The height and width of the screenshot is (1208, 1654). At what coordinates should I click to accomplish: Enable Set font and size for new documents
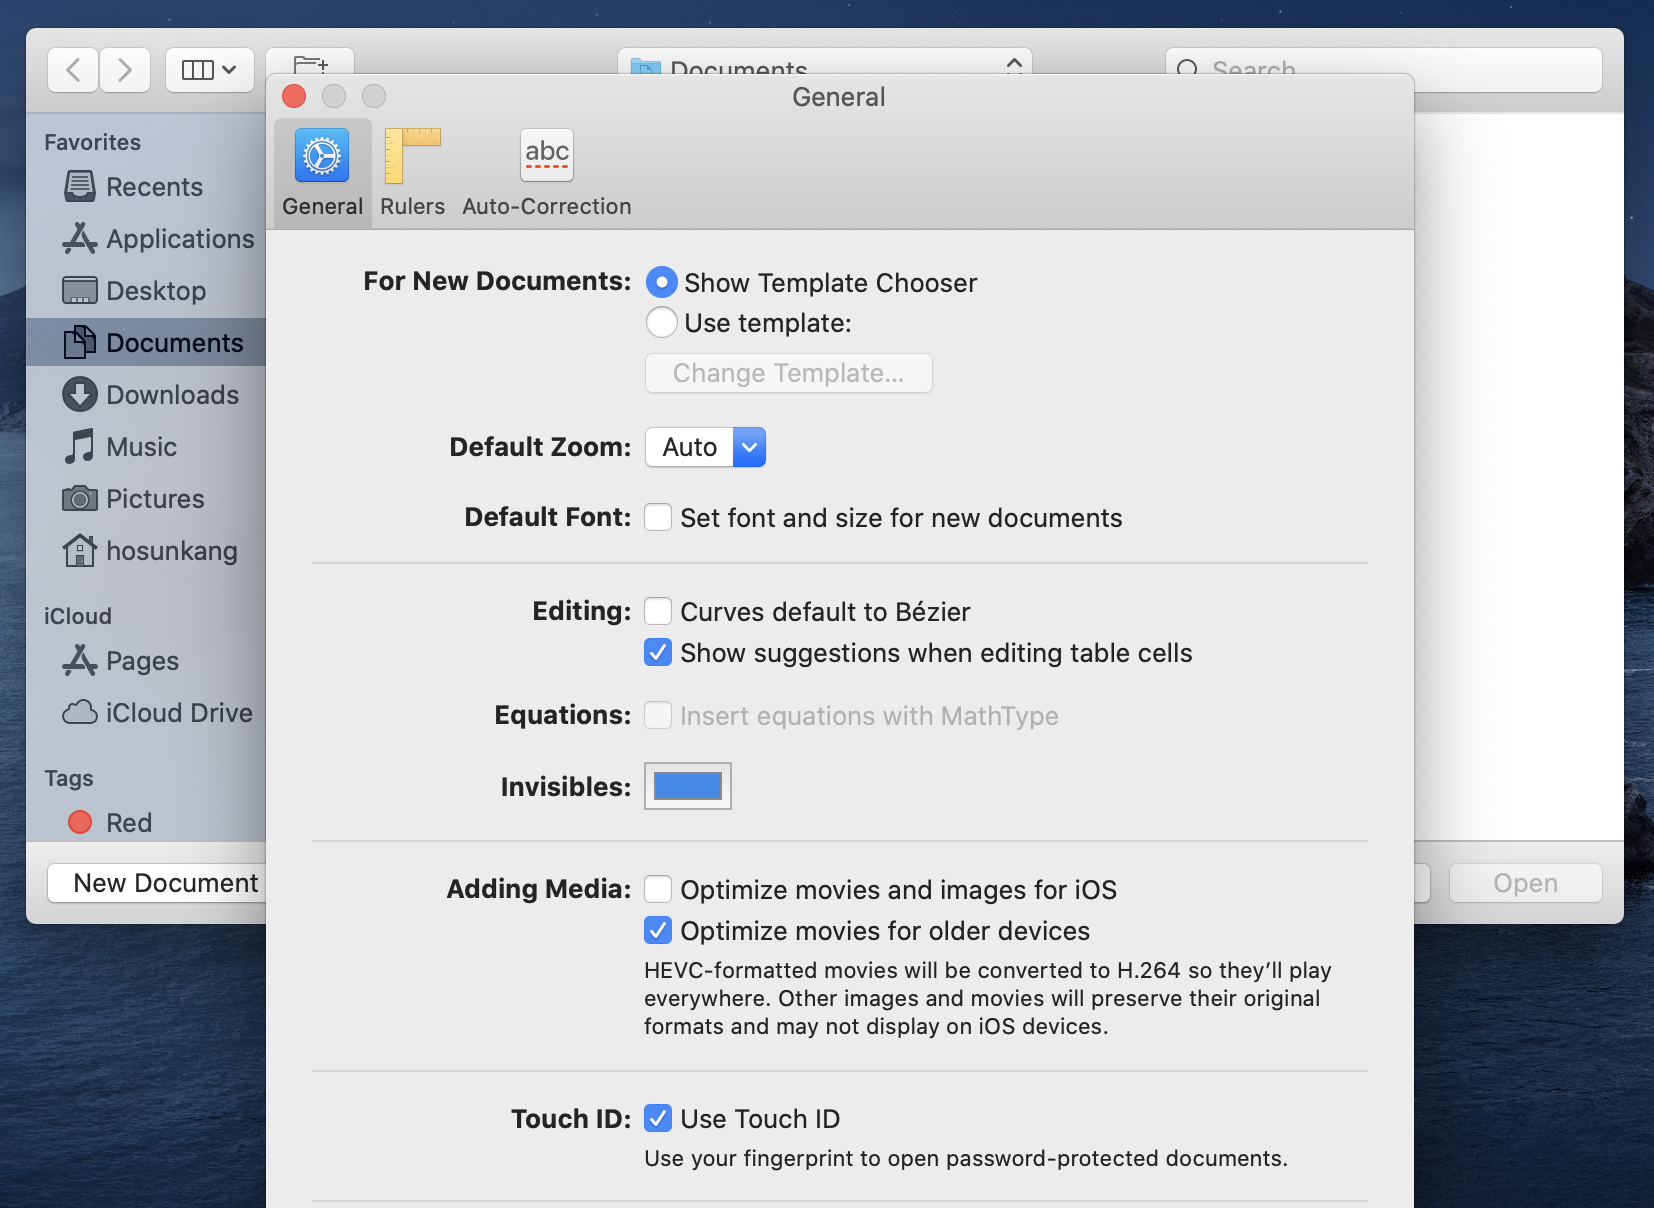click(658, 517)
